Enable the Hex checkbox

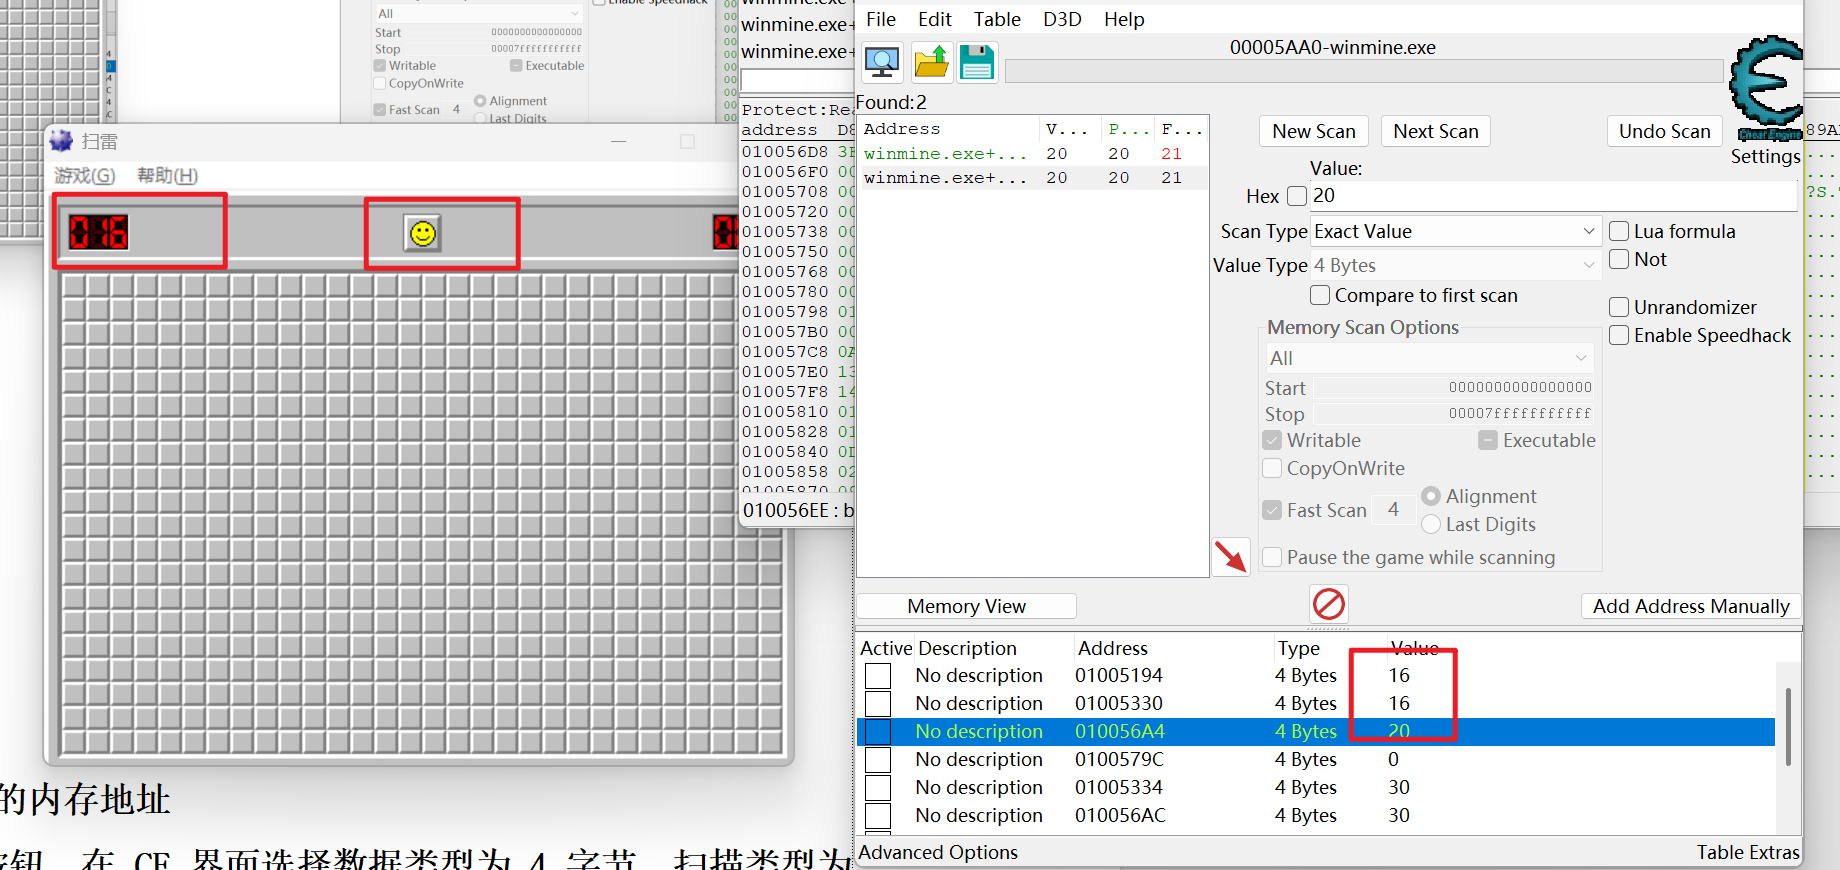[1297, 196]
